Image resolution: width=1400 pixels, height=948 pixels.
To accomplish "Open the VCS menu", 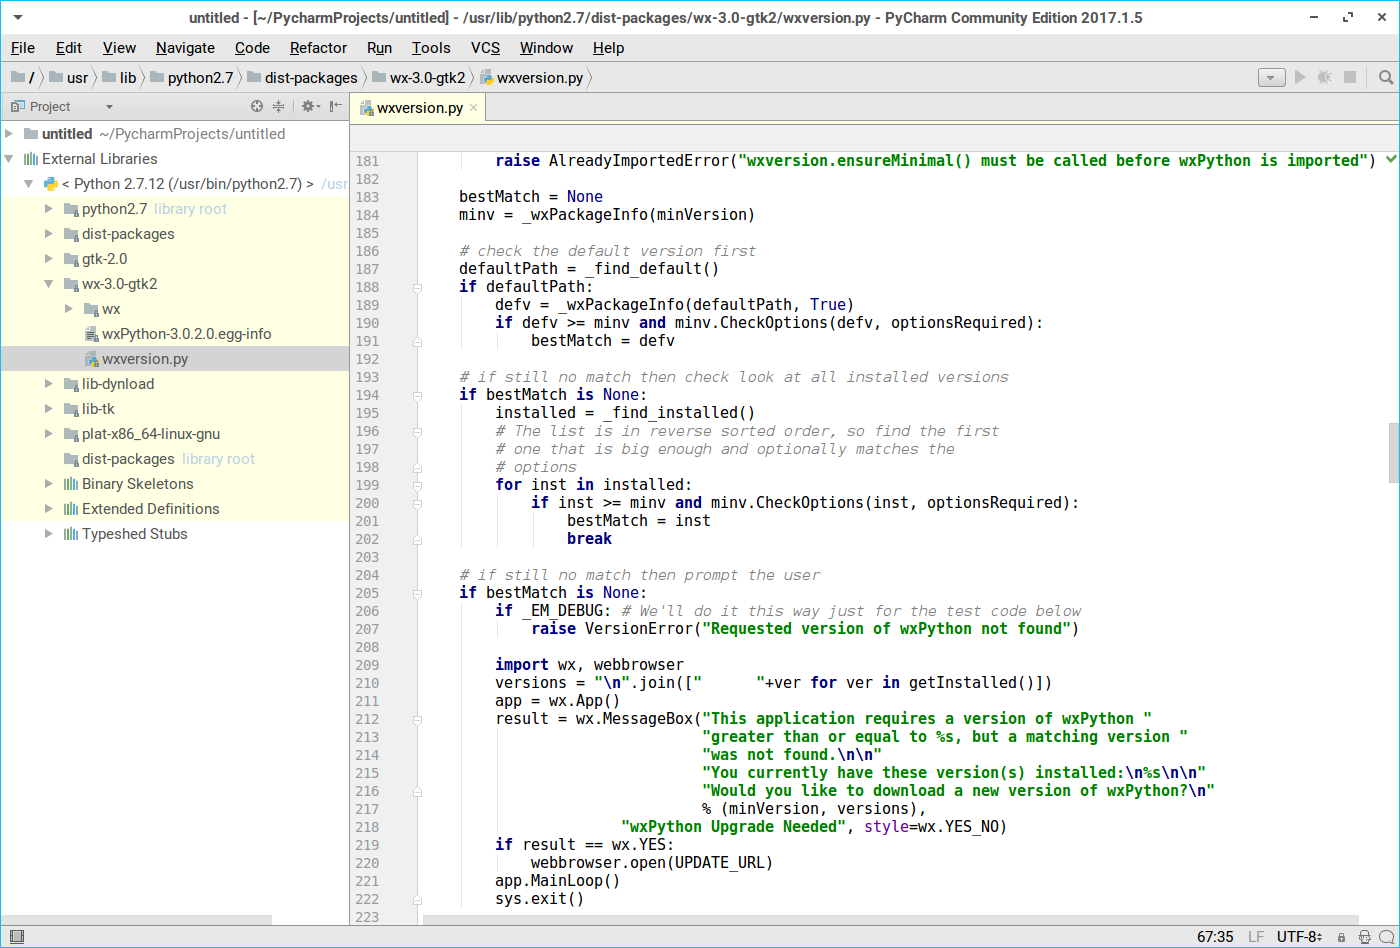I will tap(485, 48).
